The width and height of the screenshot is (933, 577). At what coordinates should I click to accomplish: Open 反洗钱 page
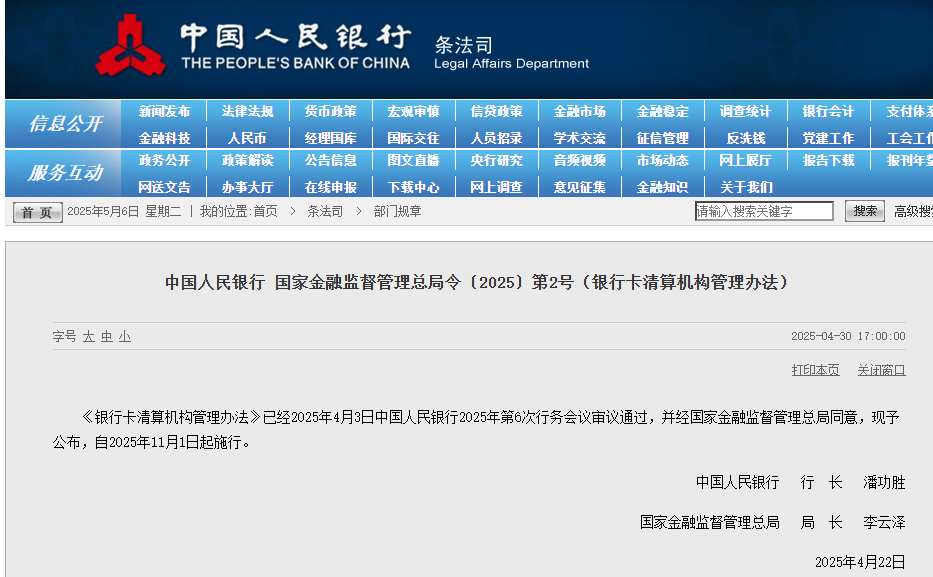click(746, 138)
